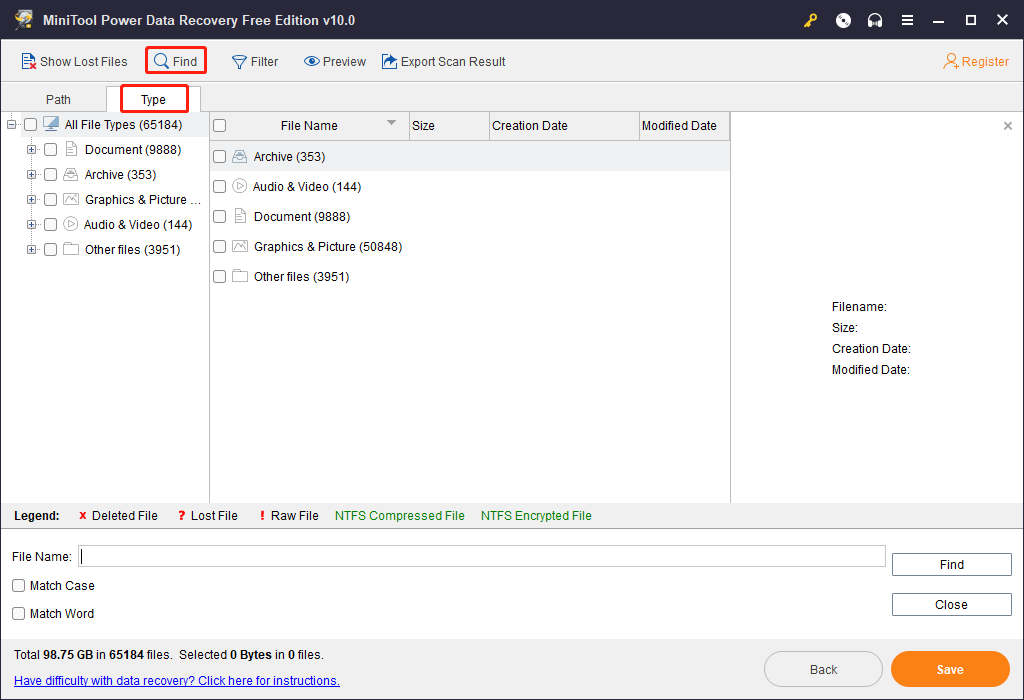Expand Other files (3951) tree node
The width and height of the screenshot is (1024, 700).
[31, 249]
